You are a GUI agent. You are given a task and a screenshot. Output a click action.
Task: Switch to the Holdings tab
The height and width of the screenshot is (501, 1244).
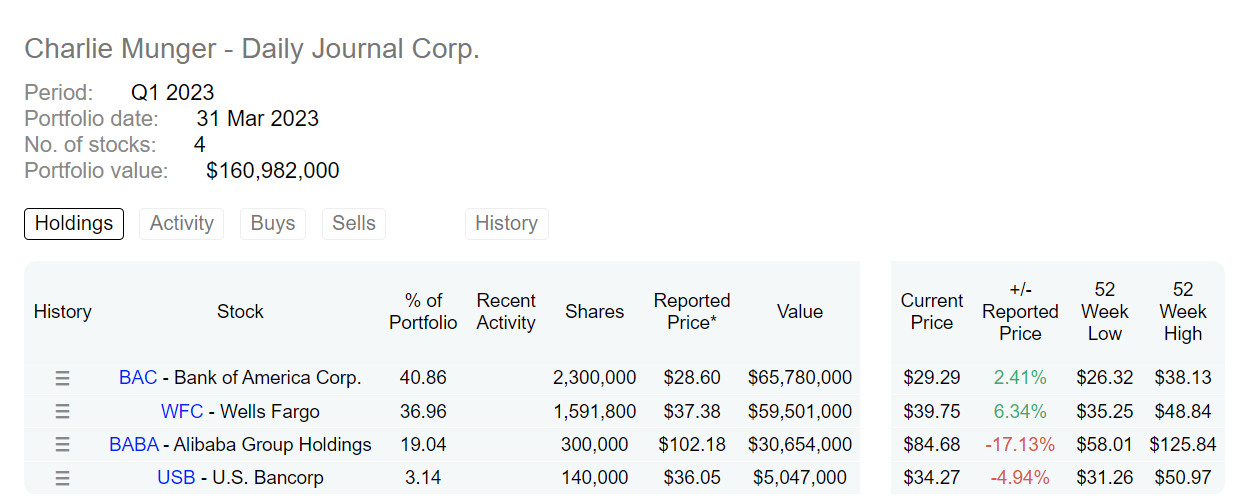(x=74, y=223)
